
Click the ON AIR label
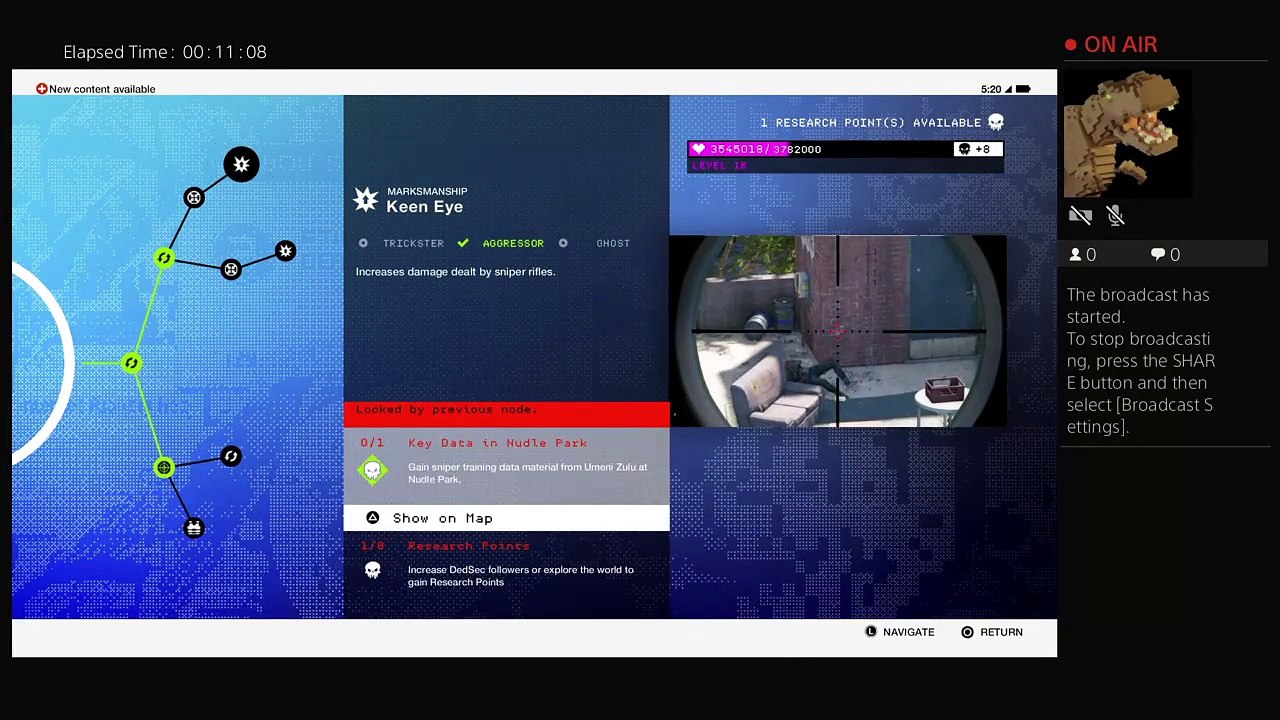click(1120, 45)
